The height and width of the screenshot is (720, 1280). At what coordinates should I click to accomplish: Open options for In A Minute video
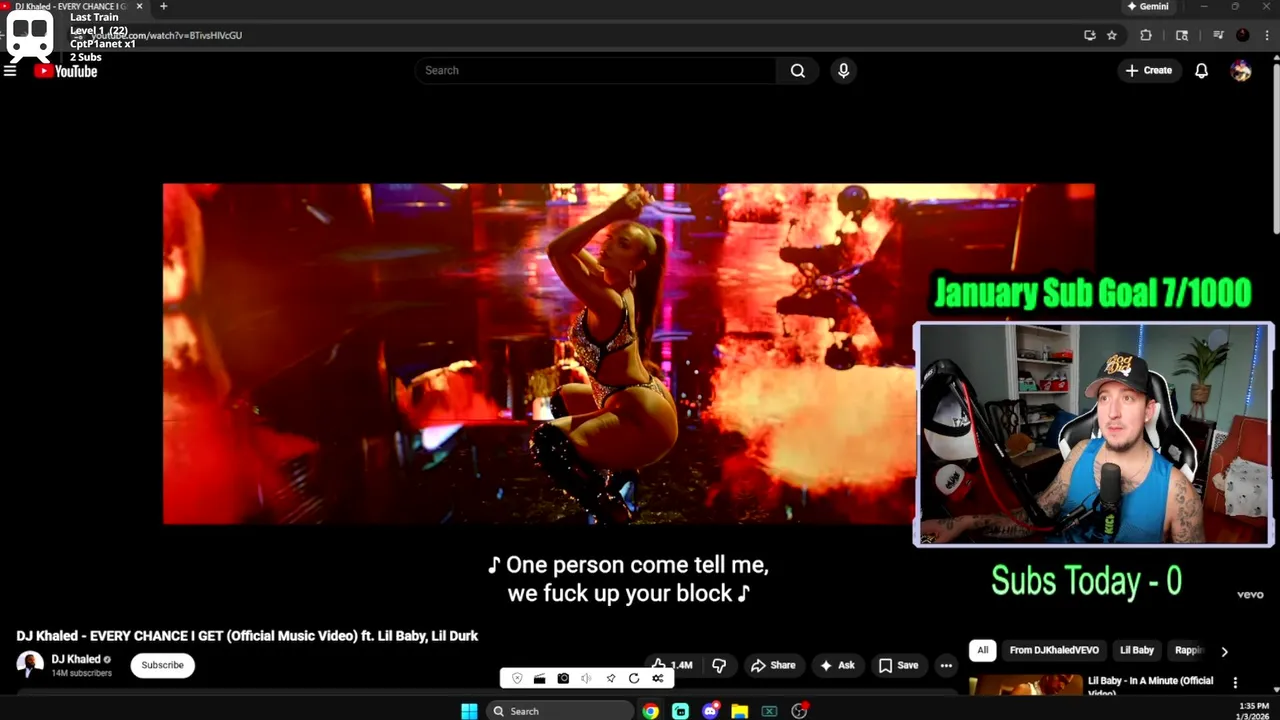pyautogui.click(x=1235, y=683)
